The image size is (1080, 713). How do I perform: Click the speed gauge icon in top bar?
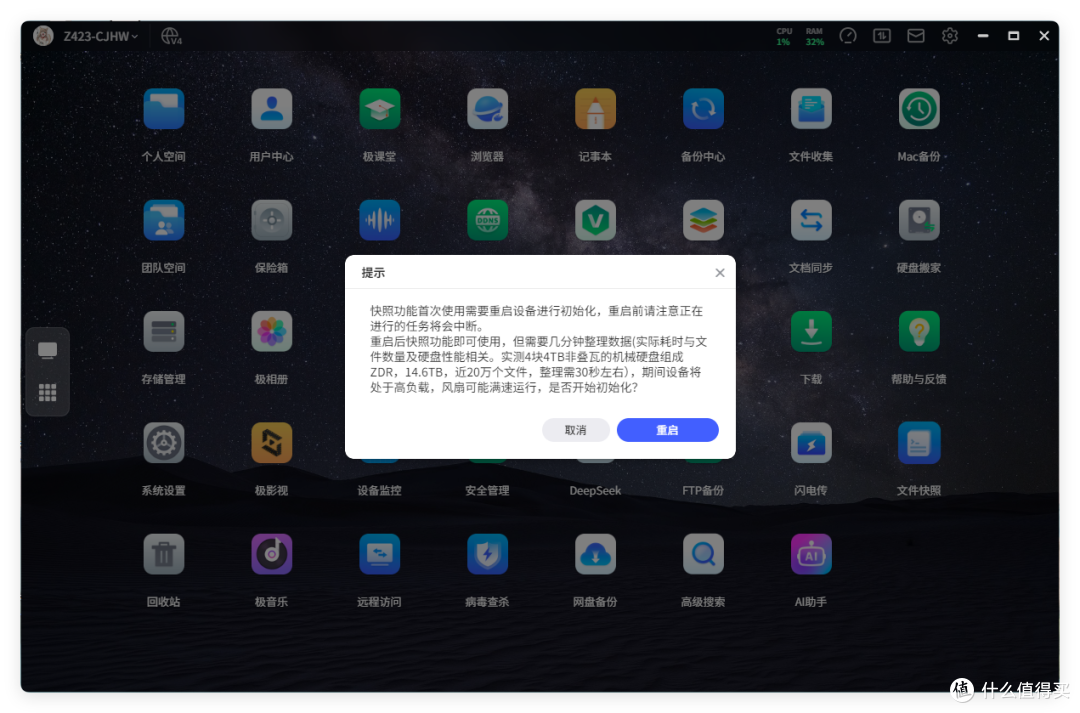[848, 36]
